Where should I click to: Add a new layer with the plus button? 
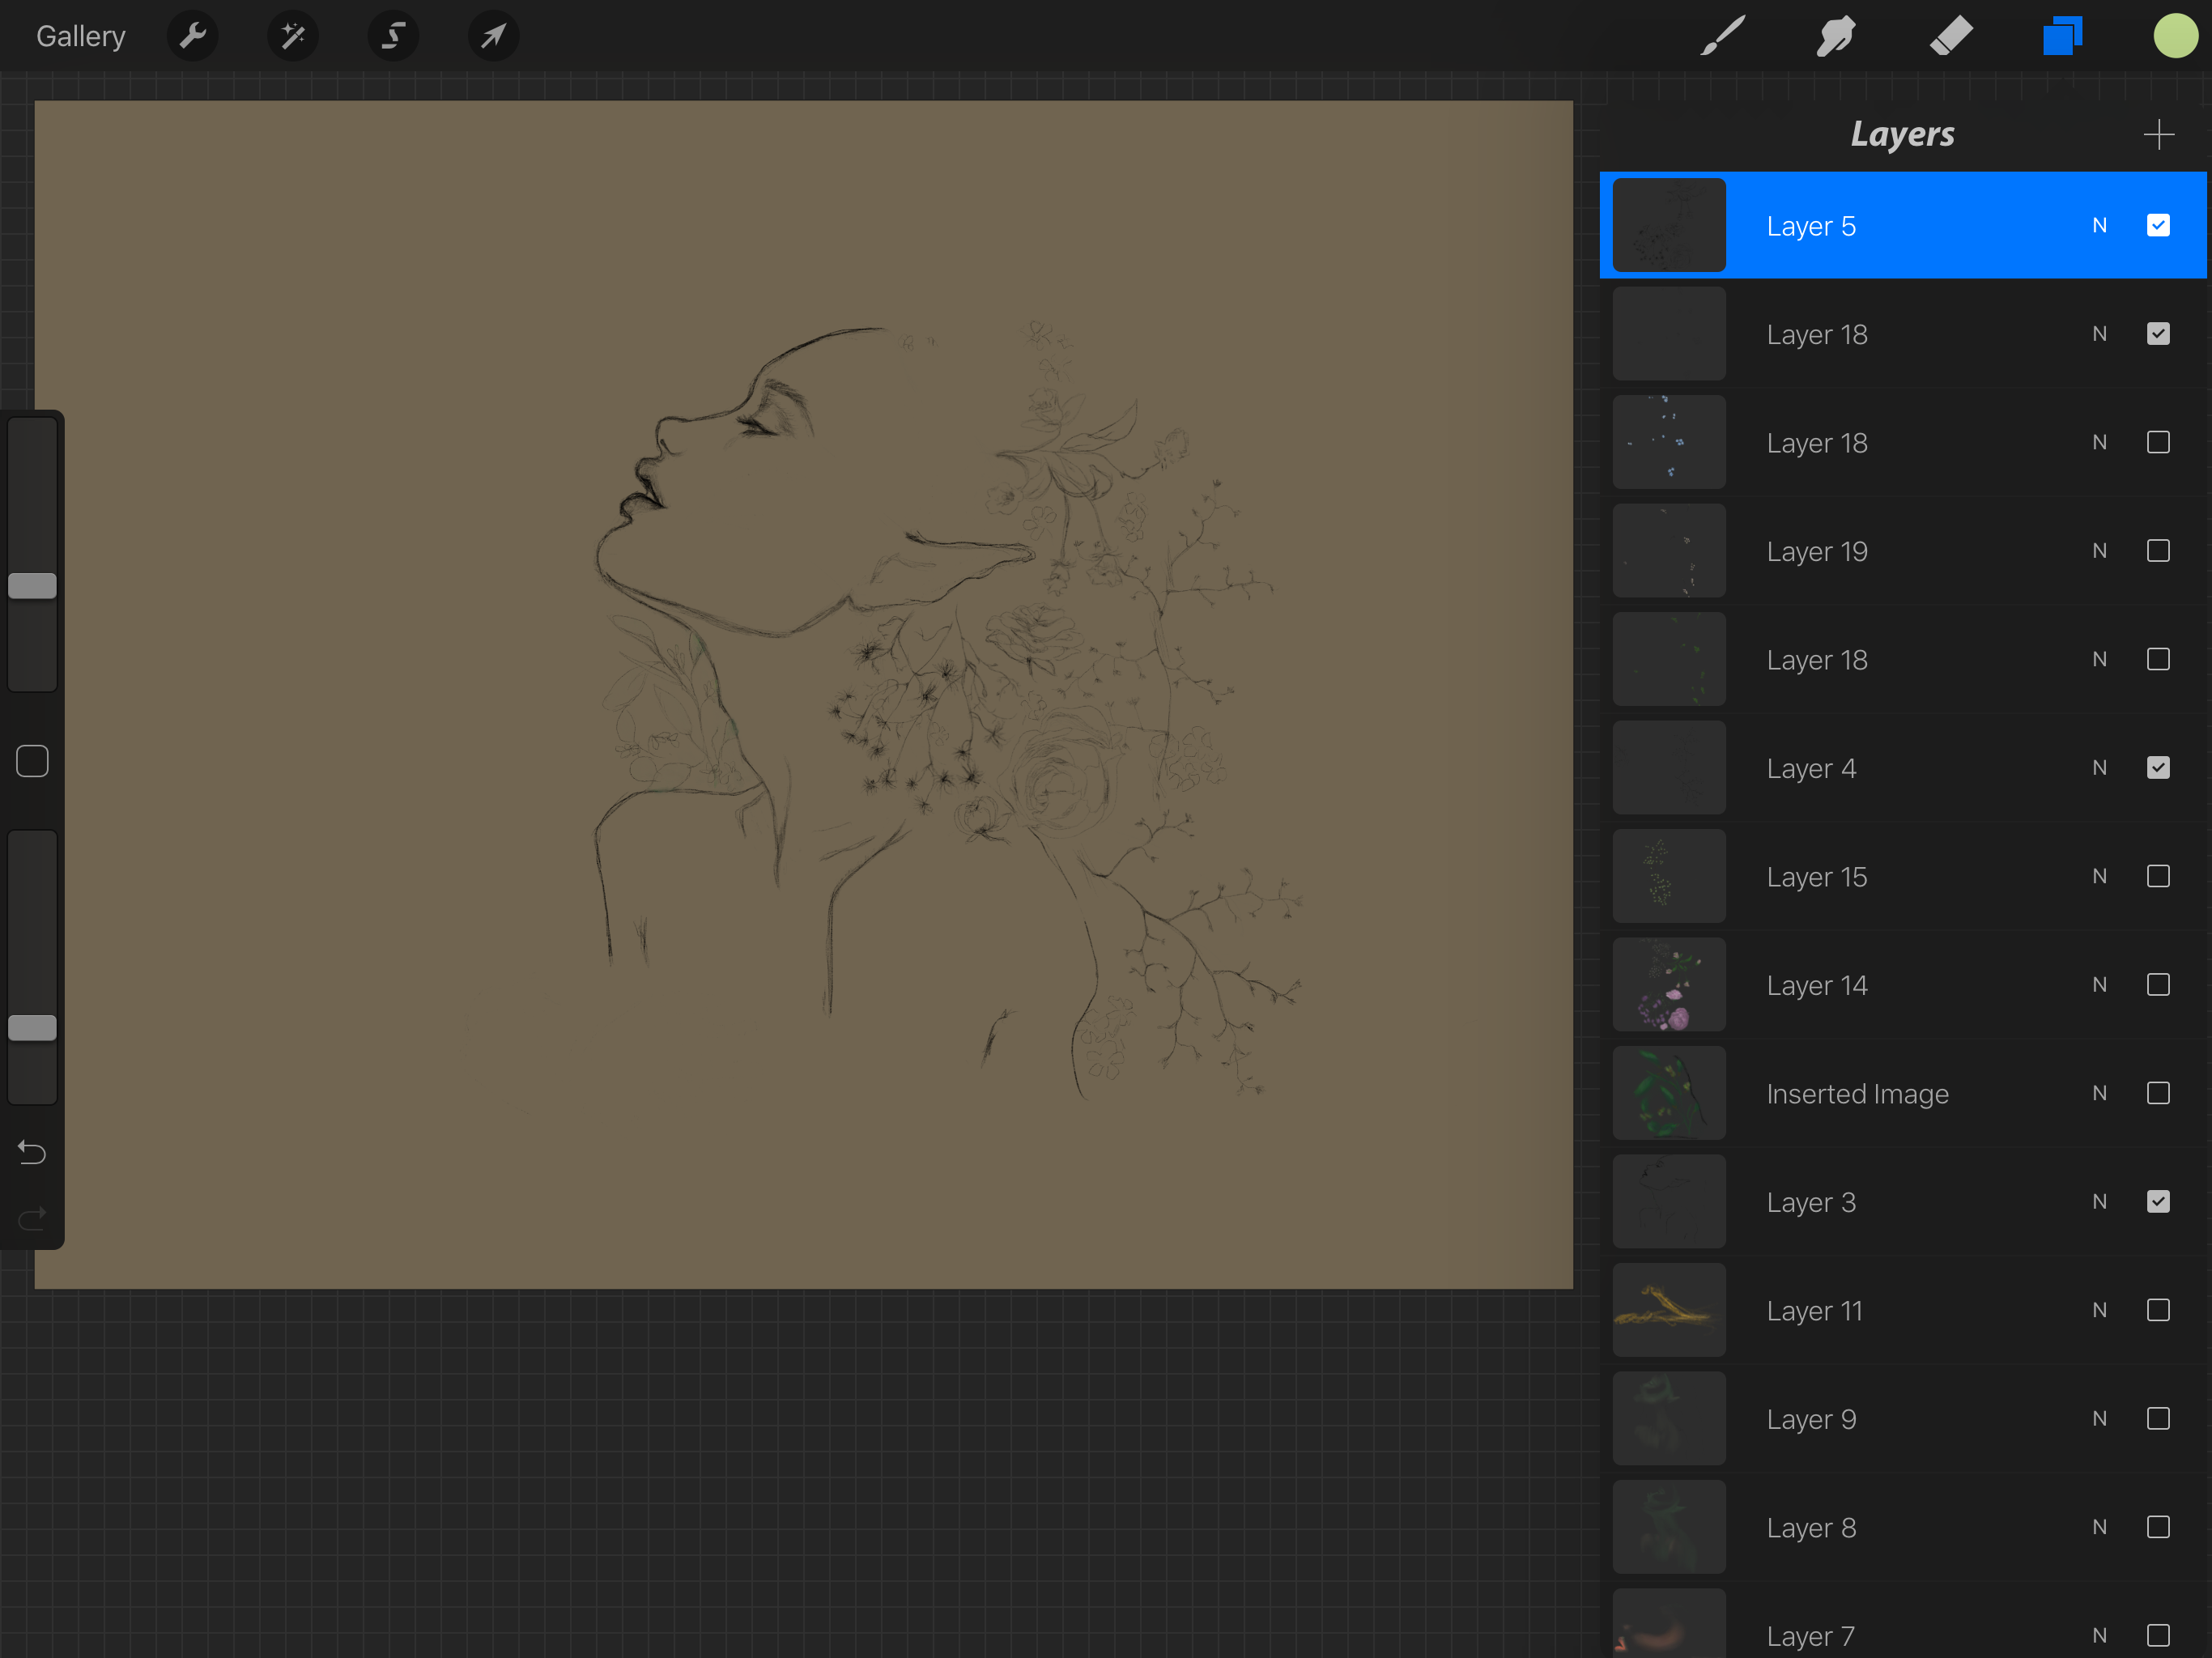coord(2158,134)
